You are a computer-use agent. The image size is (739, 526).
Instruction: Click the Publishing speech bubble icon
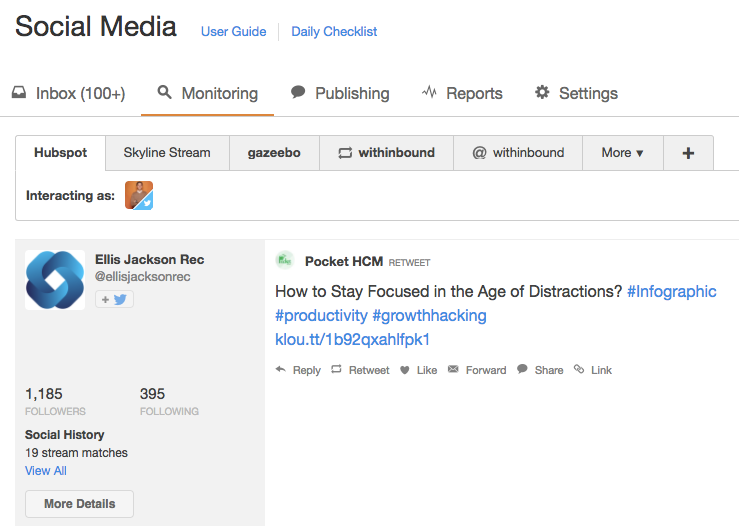coord(298,91)
